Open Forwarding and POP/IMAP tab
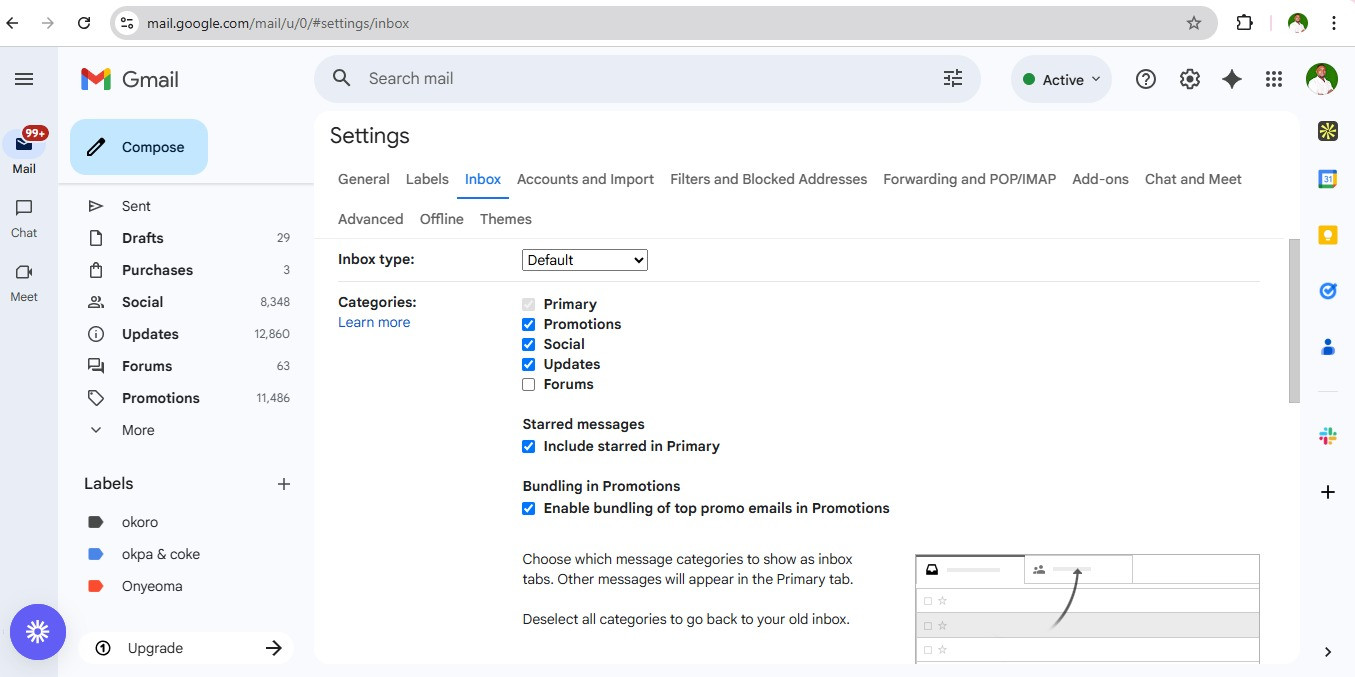The image size is (1355, 677). tap(969, 179)
